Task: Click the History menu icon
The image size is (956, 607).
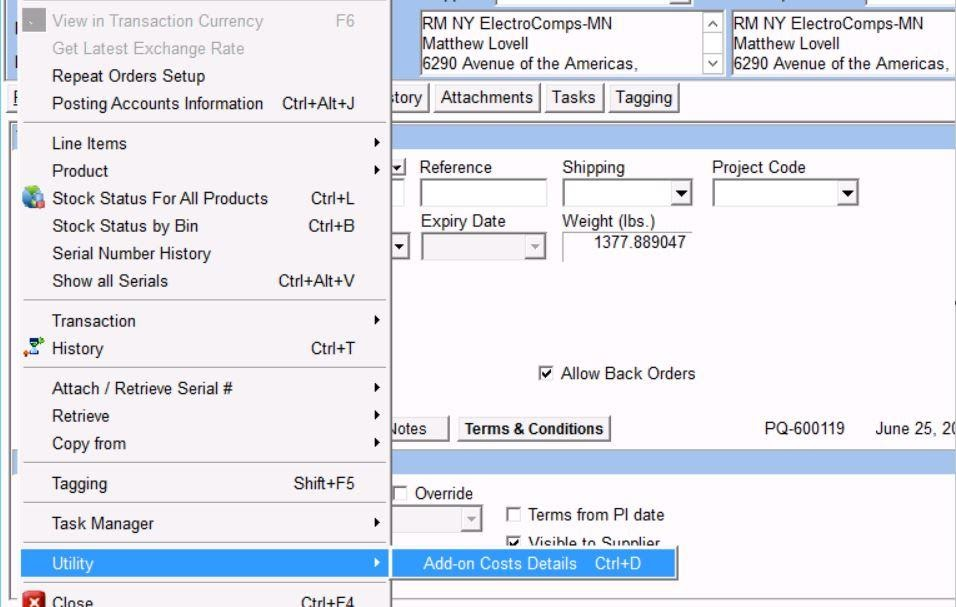Action: [34, 349]
